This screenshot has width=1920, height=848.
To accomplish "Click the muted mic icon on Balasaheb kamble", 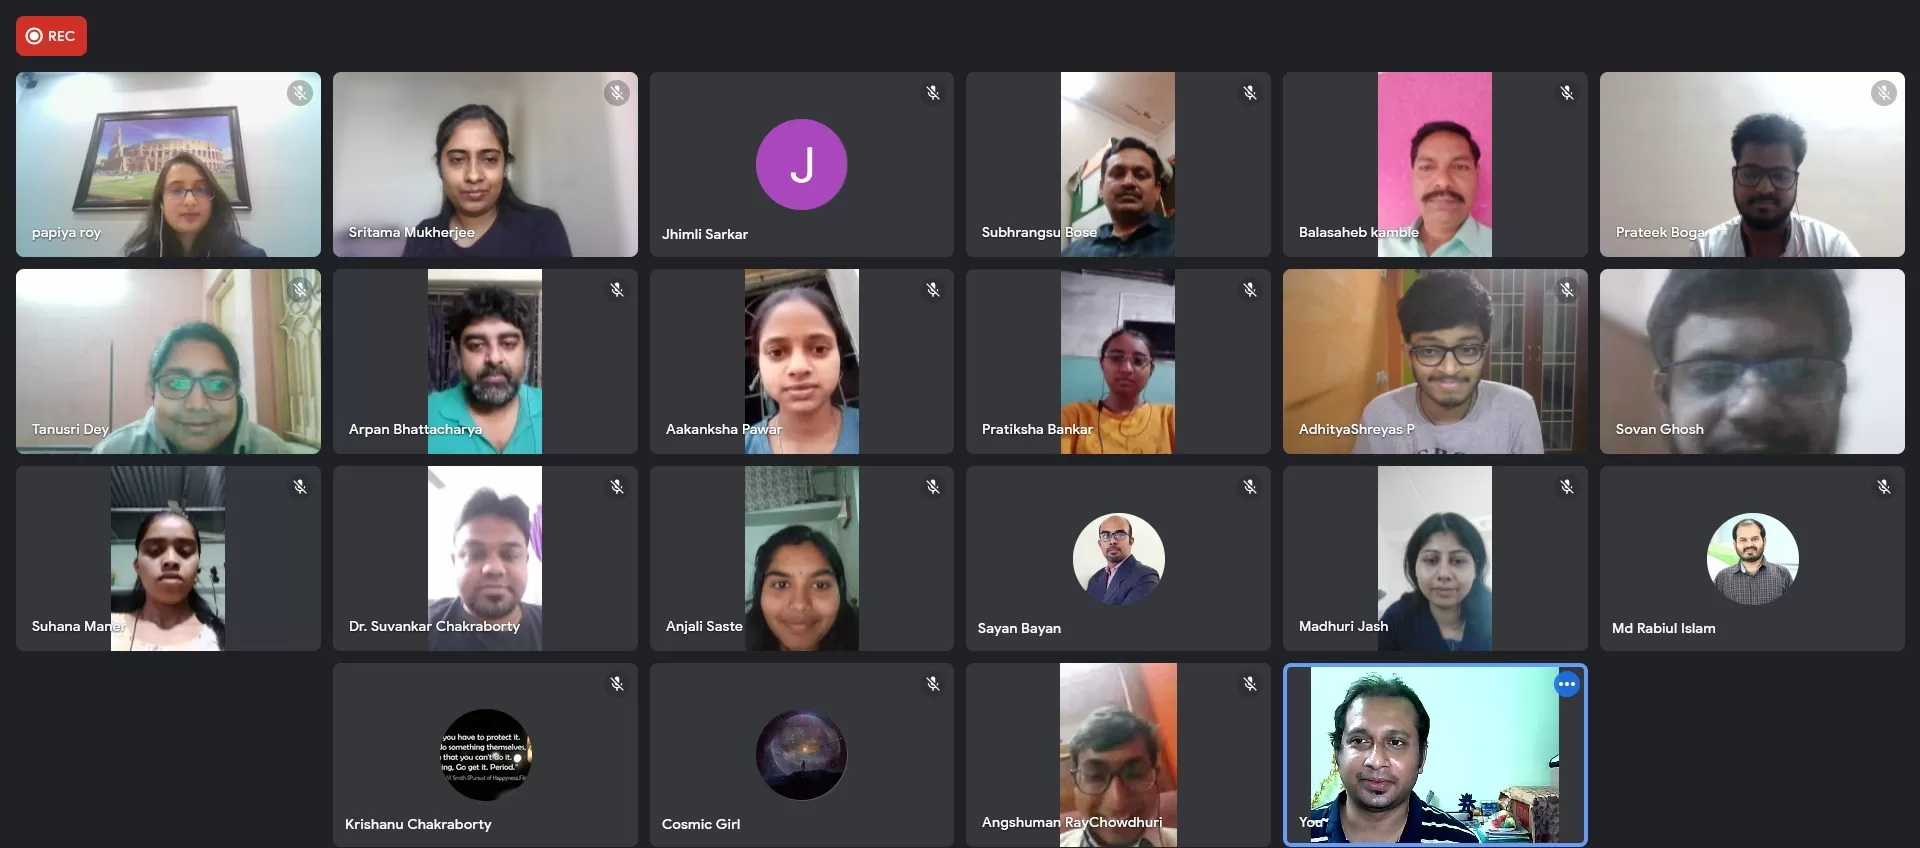I will point(1567,93).
